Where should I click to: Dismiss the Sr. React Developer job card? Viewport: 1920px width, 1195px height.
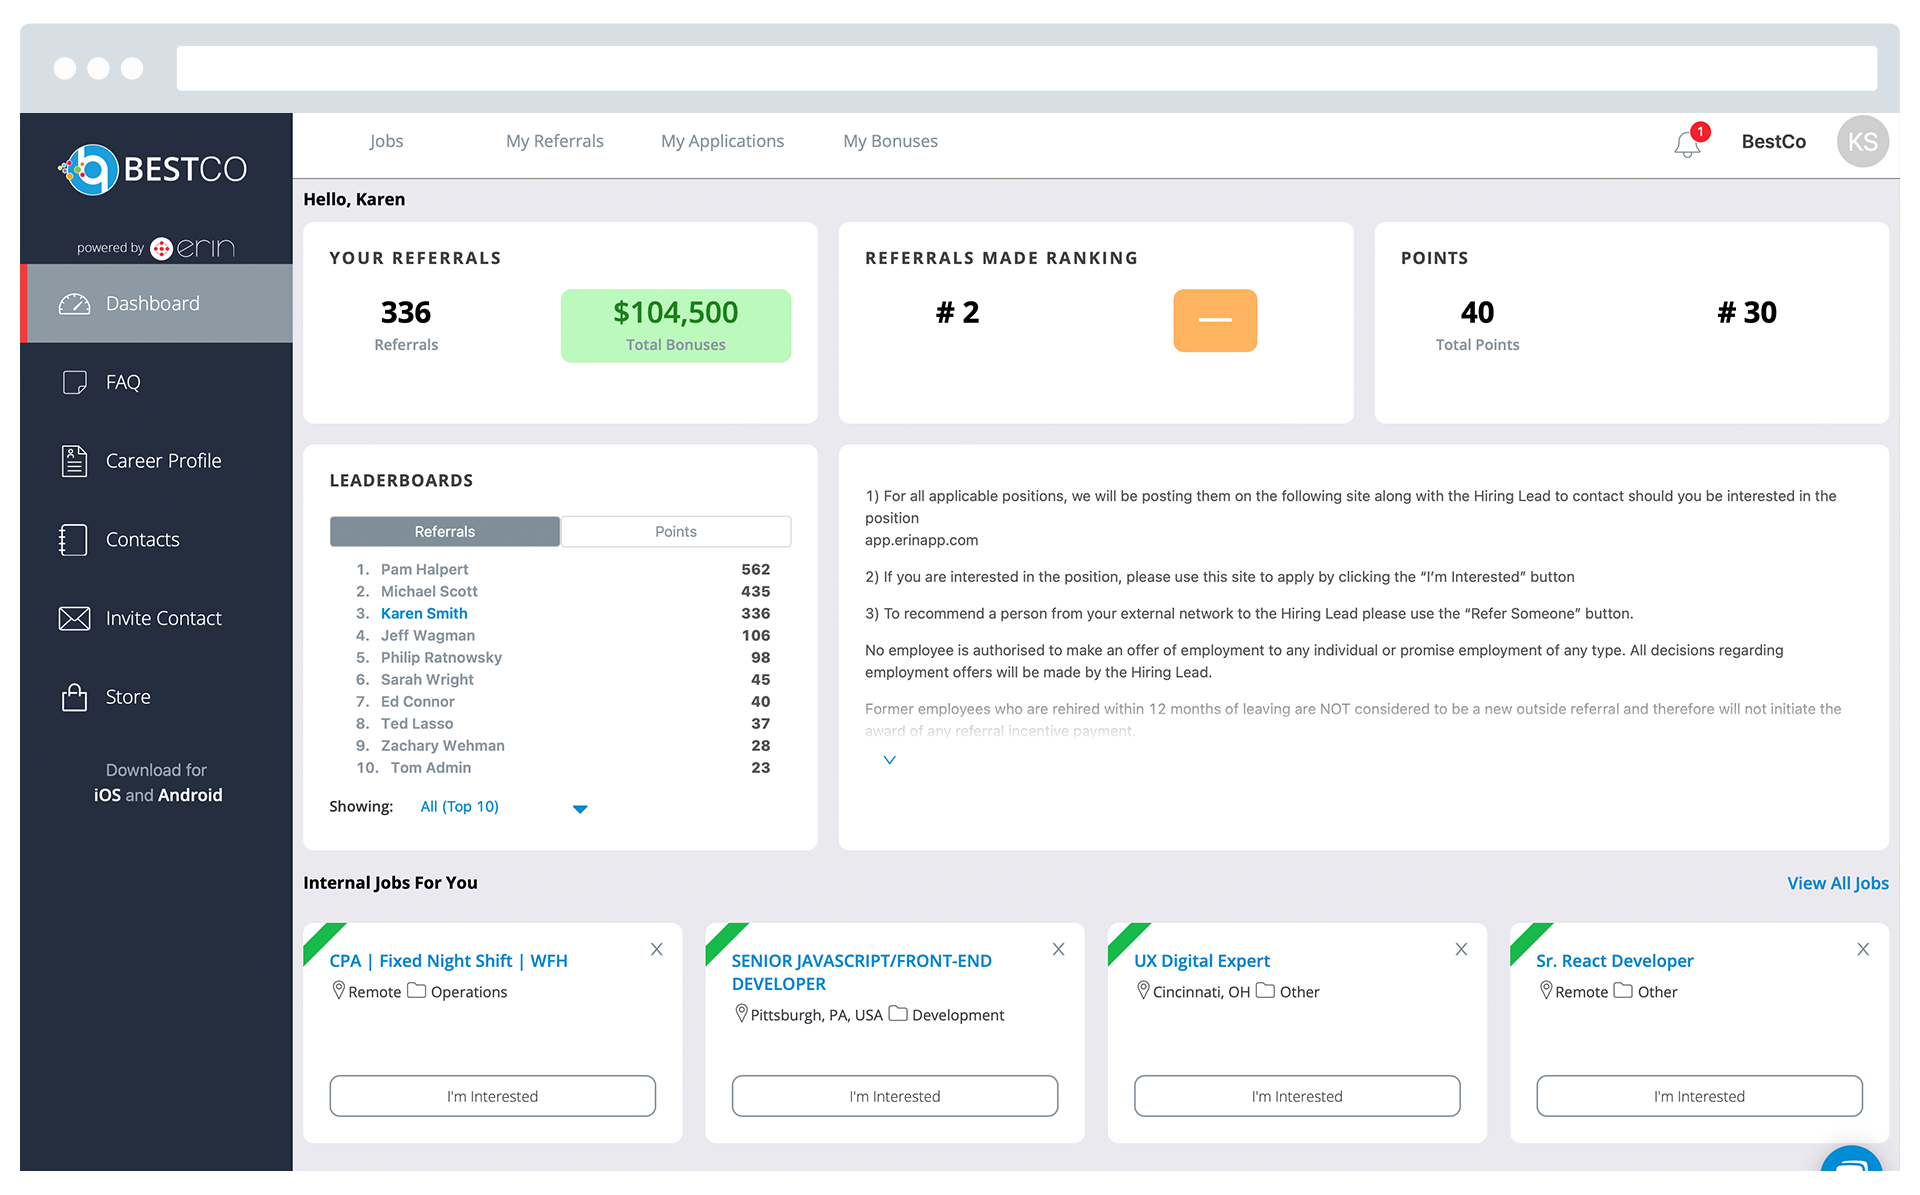[1863, 949]
